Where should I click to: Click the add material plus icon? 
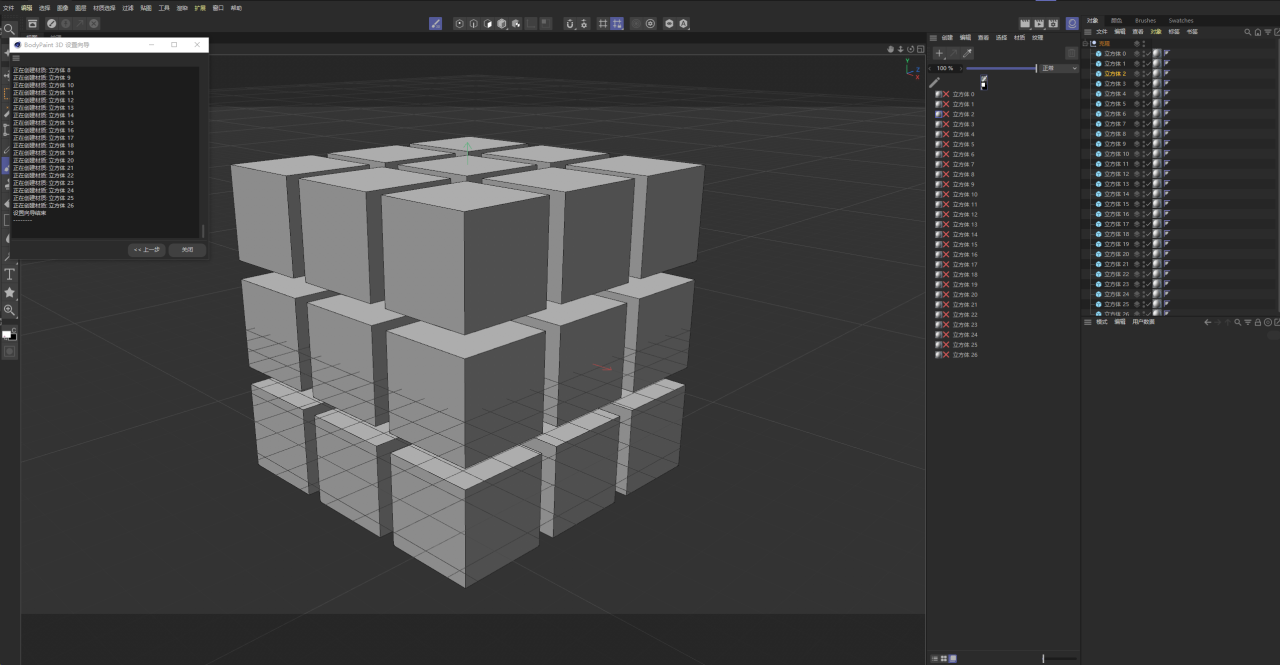[939, 52]
